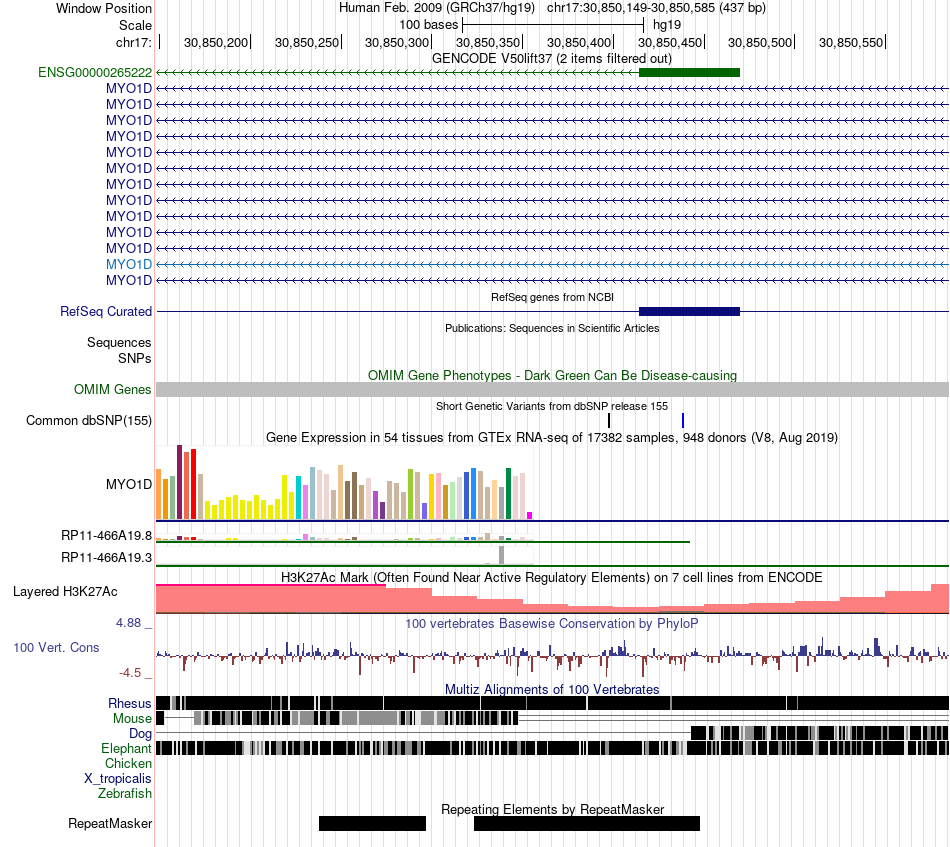Viewport: 950px width, 847px height.
Task: Click the light-blue MYO1D transcript label
Action: tap(128, 264)
